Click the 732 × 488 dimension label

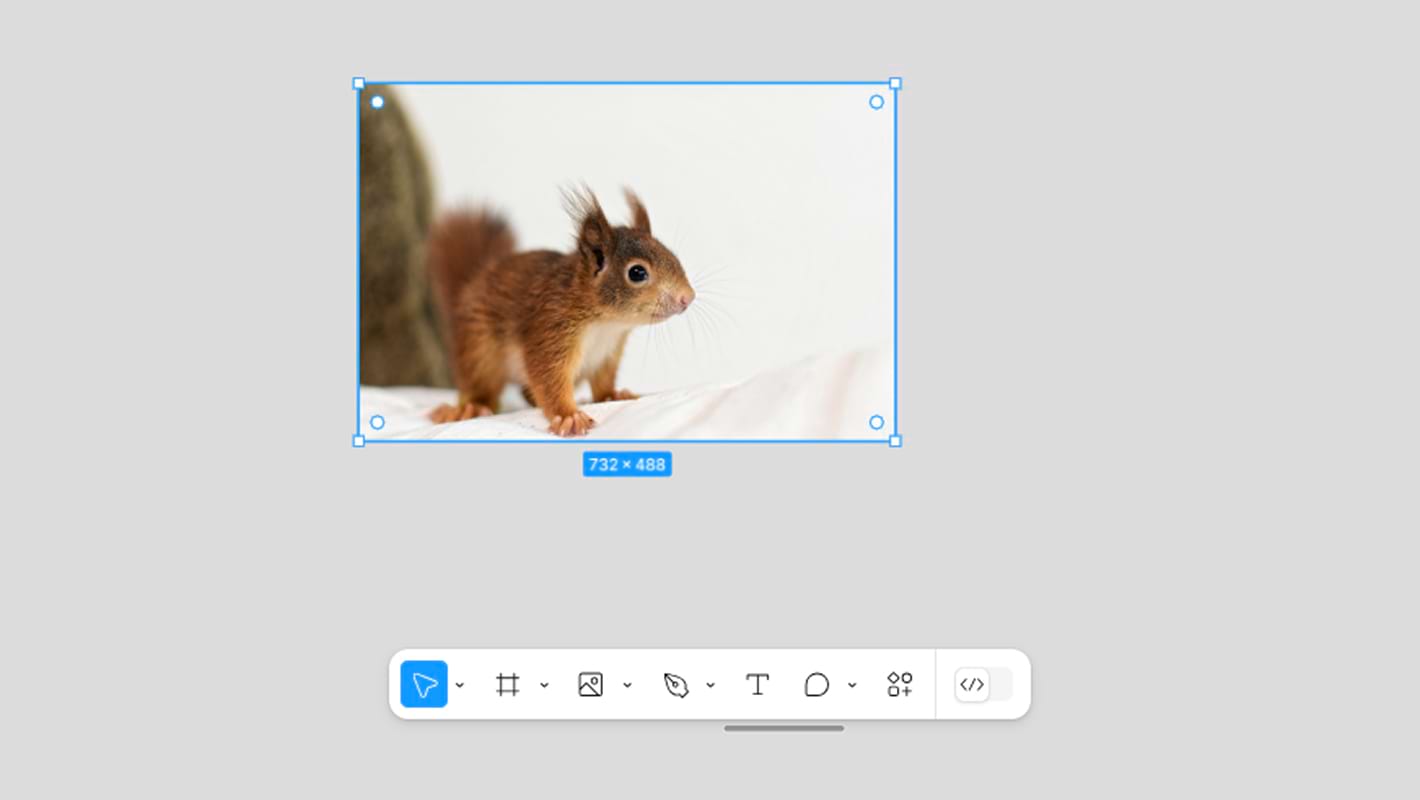(627, 465)
